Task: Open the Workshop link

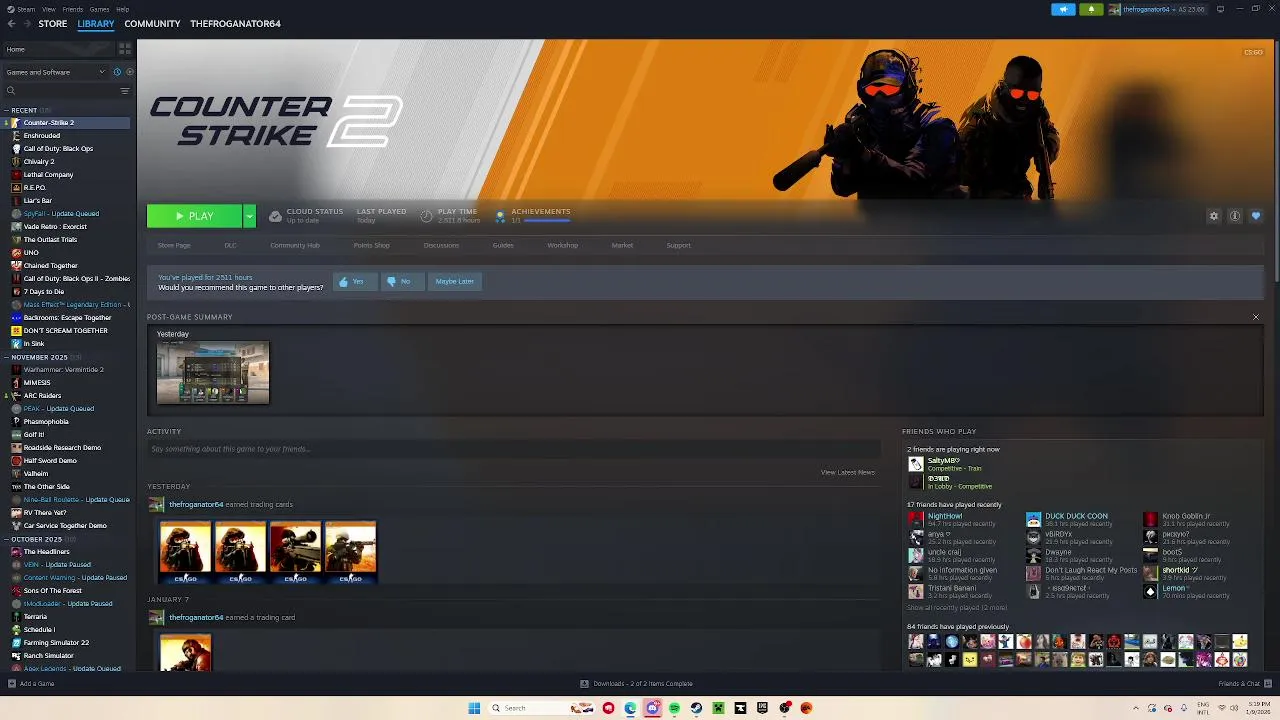Action: (562, 245)
